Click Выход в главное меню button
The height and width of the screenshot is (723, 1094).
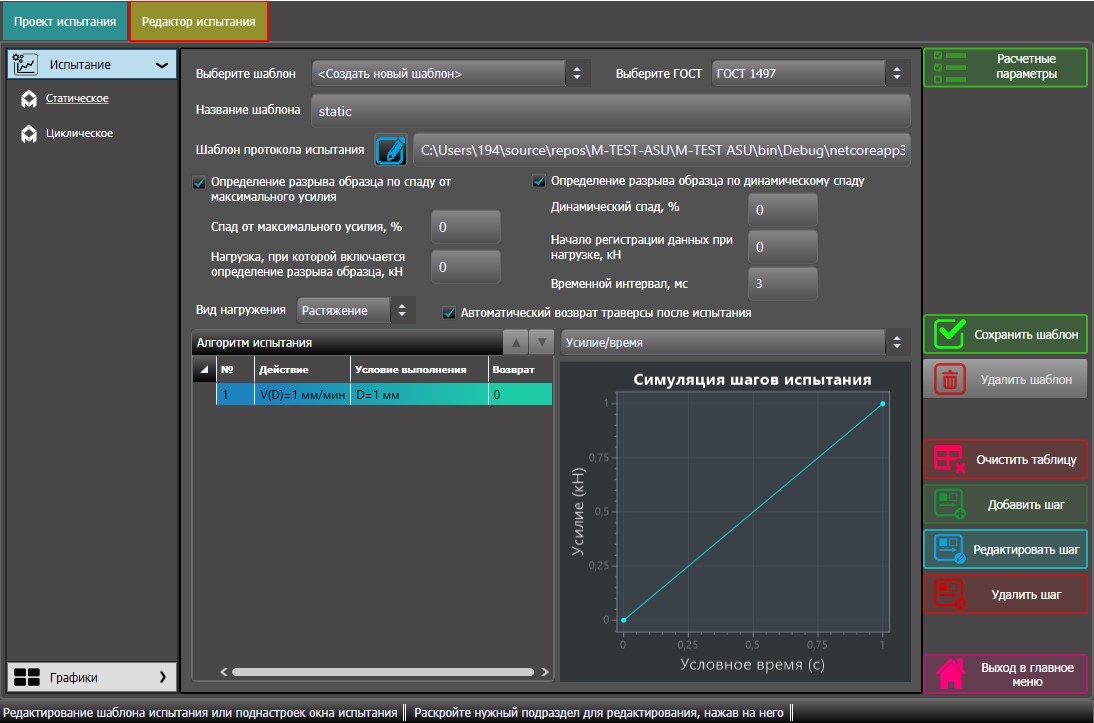[1005, 673]
